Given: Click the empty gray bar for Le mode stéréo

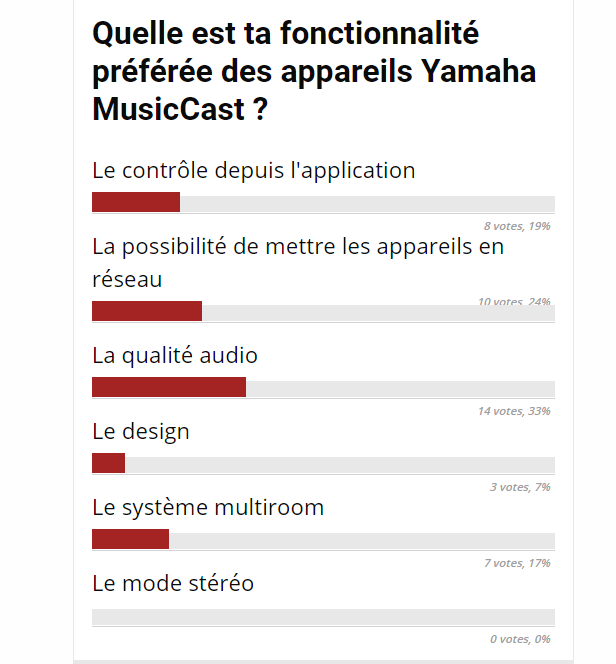Looking at the screenshot, I should [x=323, y=617].
